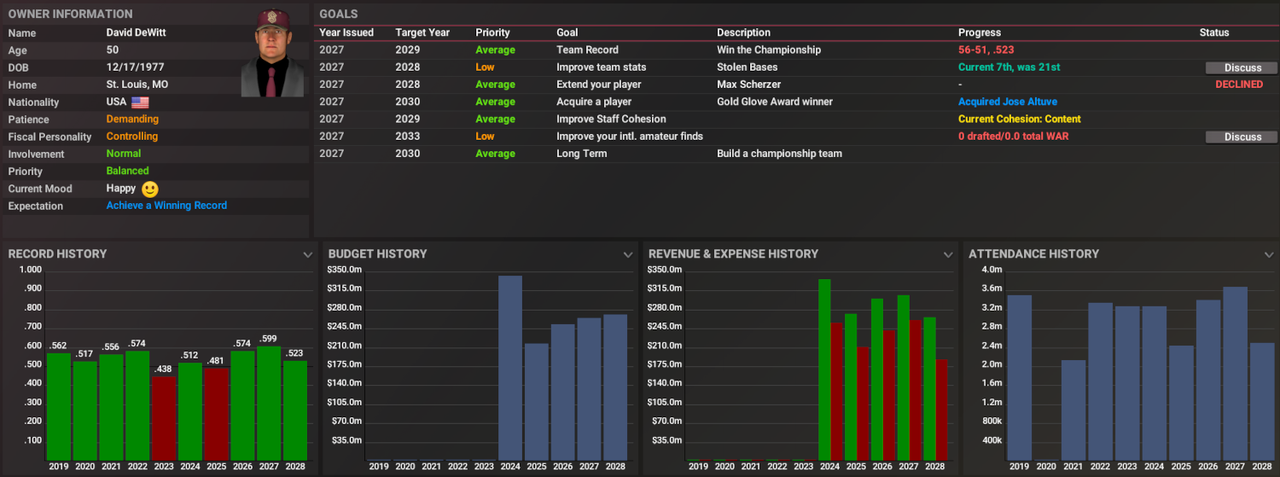Sort goals by Year Issued column header
The height and width of the screenshot is (477, 1280).
click(x=346, y=33)
